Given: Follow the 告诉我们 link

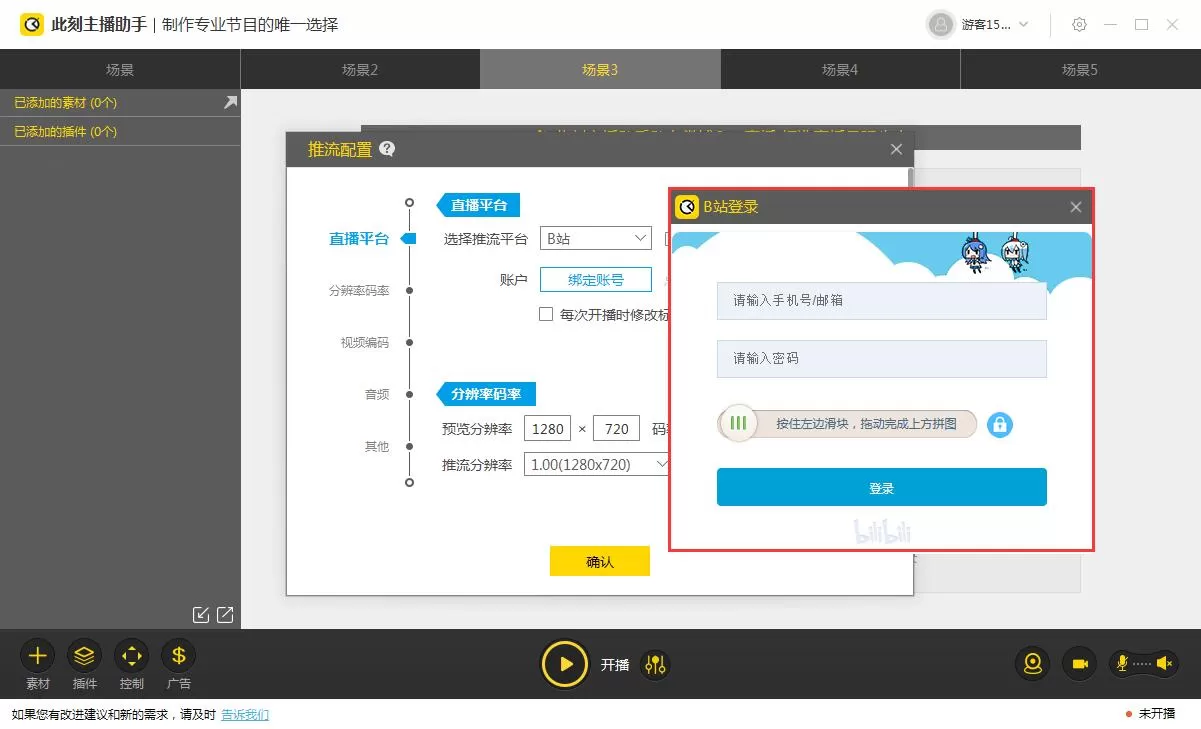Looking at the screenshot, I should click(245, 714).
